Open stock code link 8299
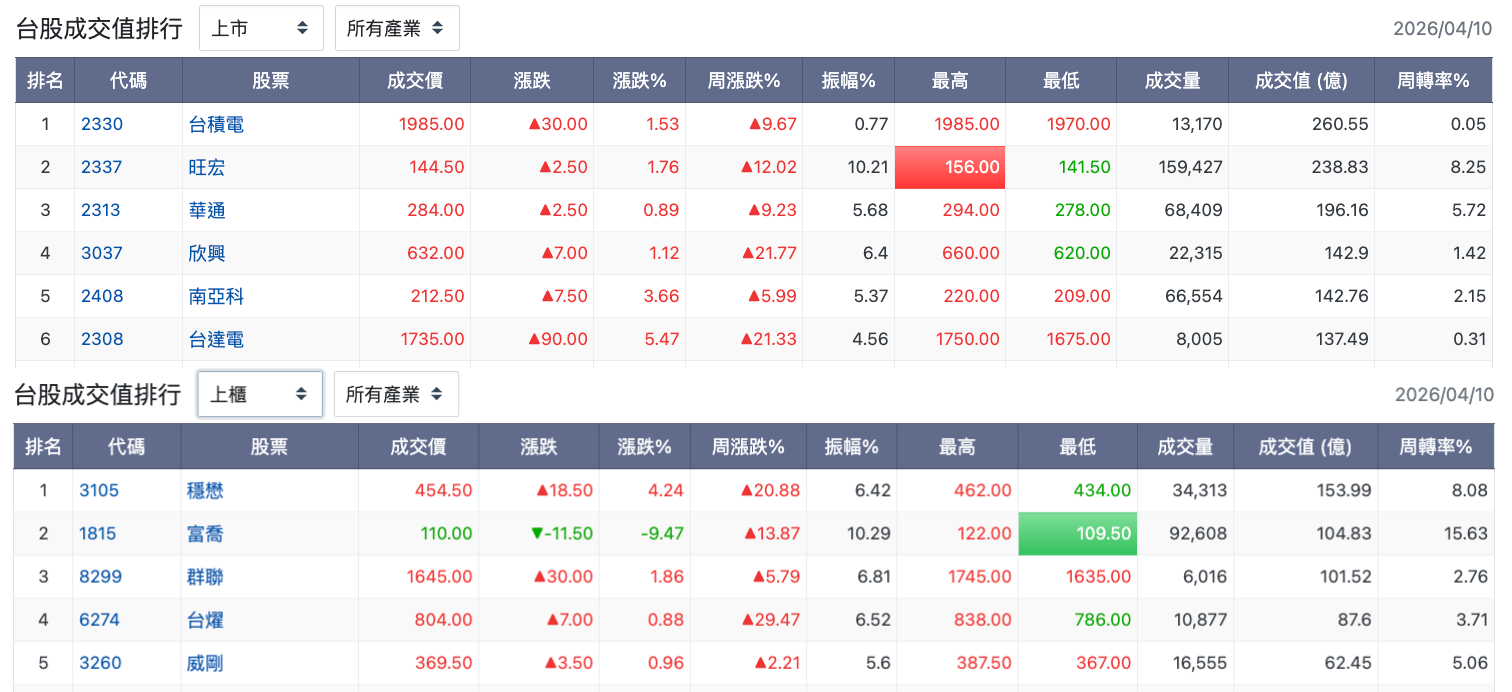The image size is (1512, 692). click(100, 576)
